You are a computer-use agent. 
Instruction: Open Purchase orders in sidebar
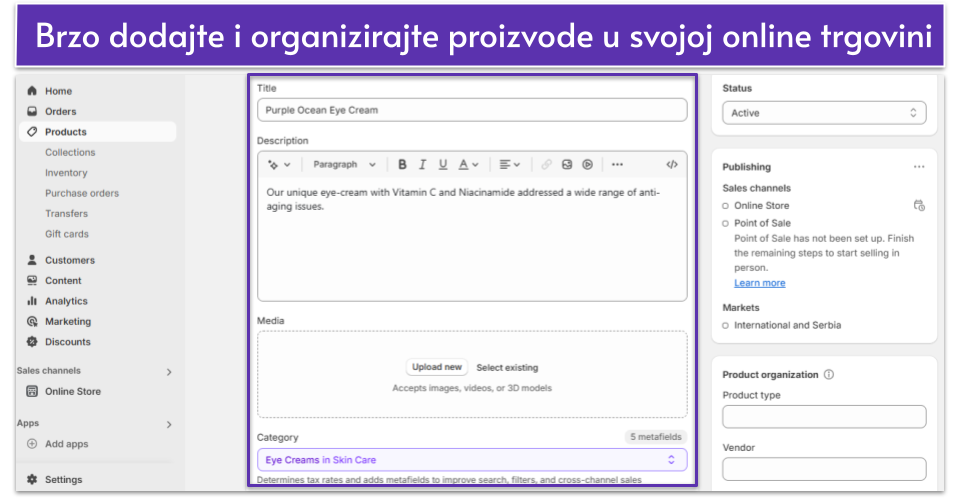pos(82,193)
